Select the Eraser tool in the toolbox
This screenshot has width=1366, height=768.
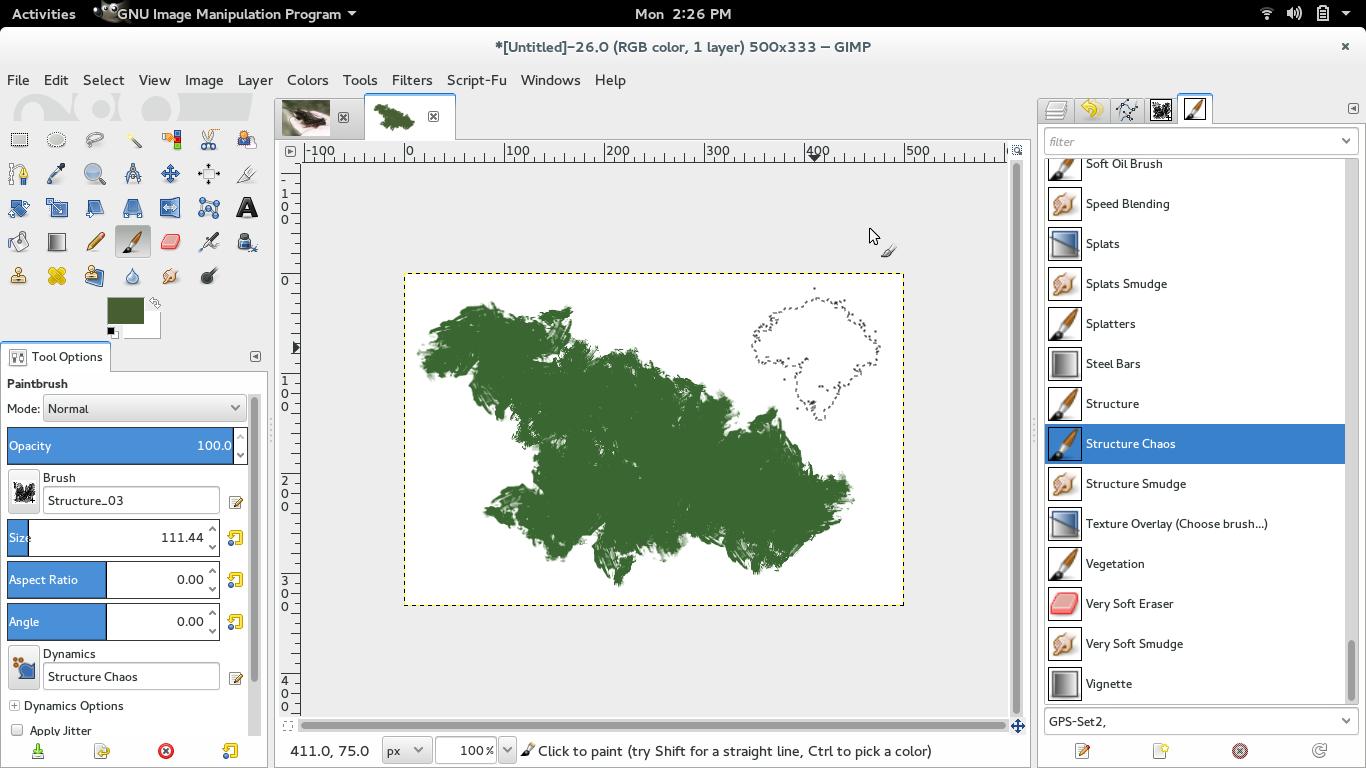(170, 242)
